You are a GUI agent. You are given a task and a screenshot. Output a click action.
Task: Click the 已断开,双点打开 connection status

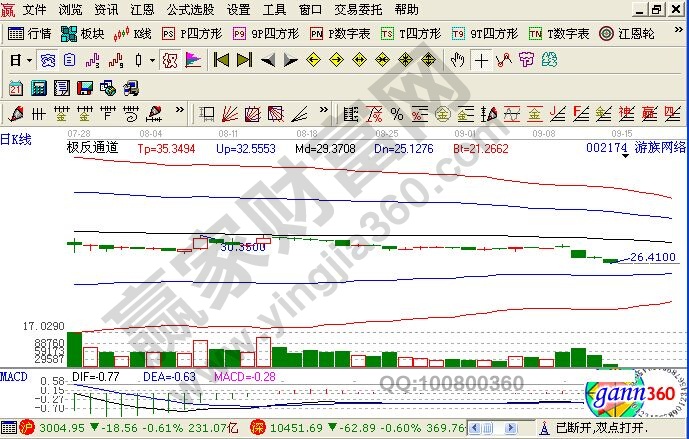click(x=602, y=428)
